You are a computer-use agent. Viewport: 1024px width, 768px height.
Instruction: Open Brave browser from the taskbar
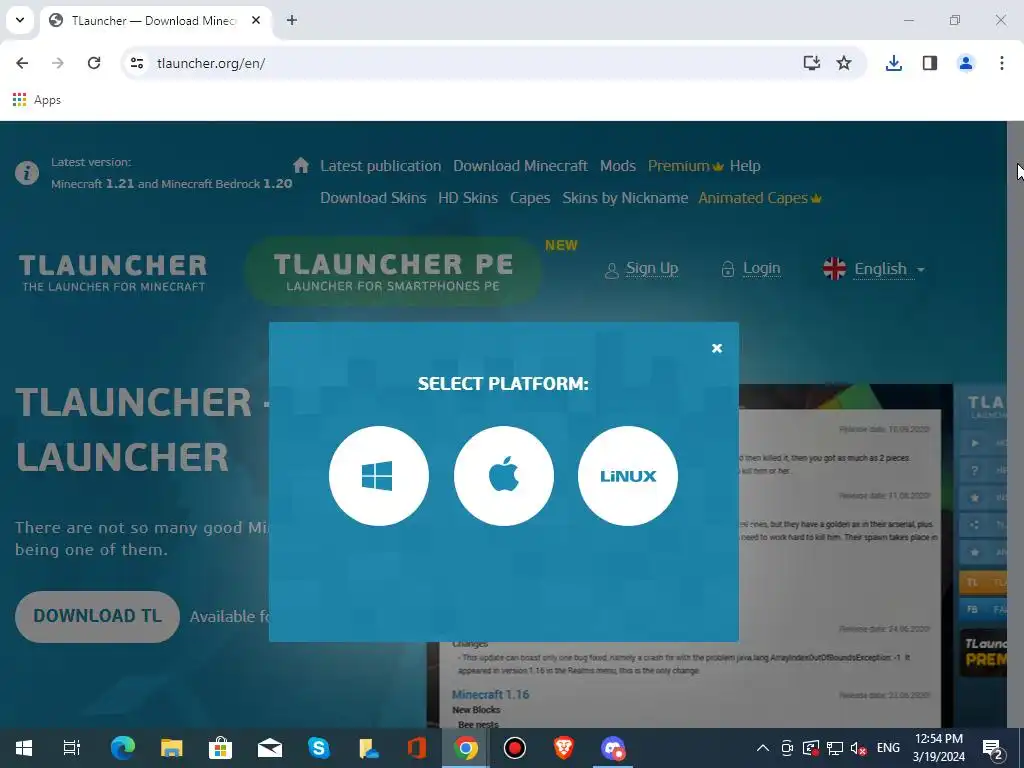(564, 748)
